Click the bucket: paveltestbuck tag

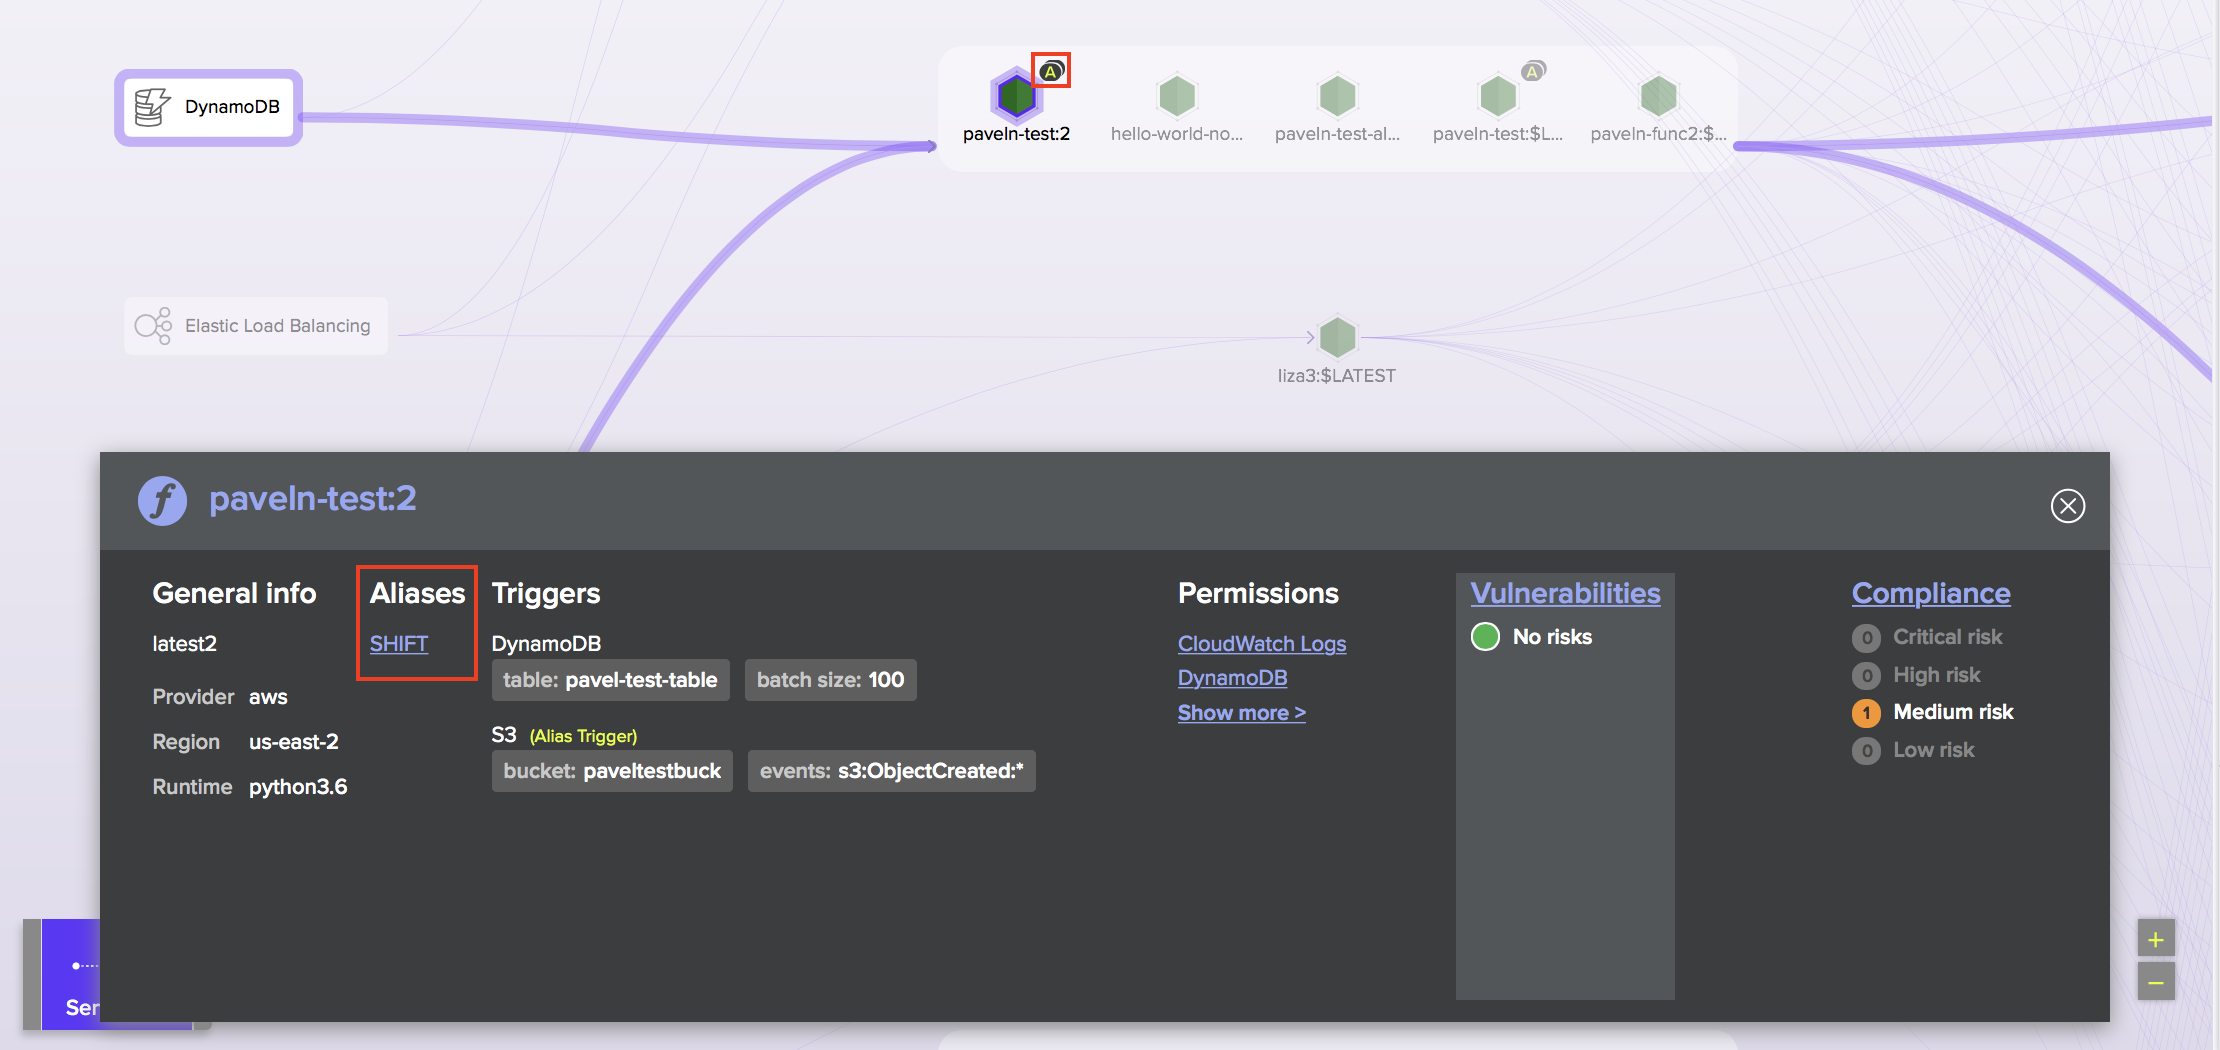pyautogui.click(x=612, y=771)
